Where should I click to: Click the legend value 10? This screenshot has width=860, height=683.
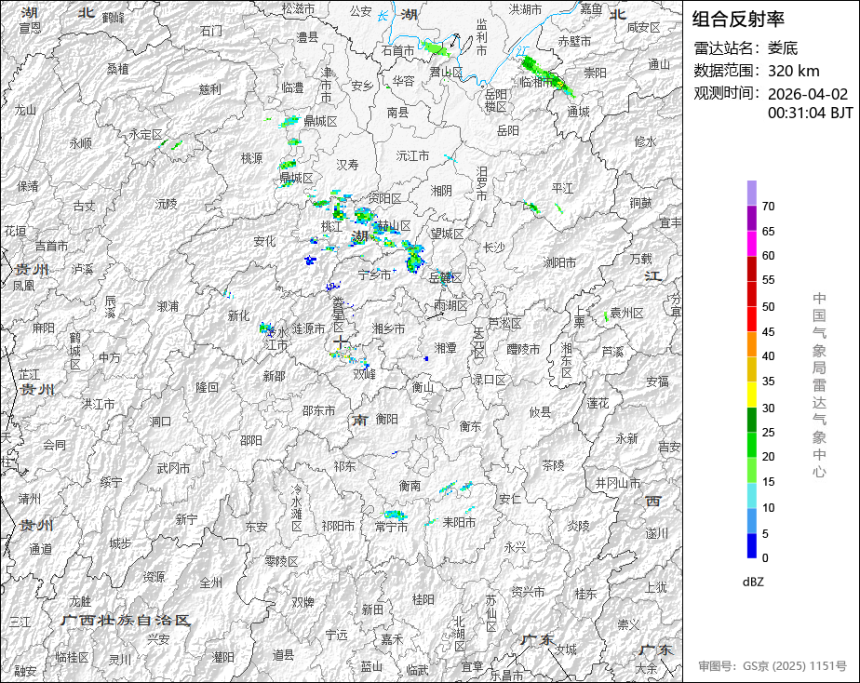pos(768,507)
